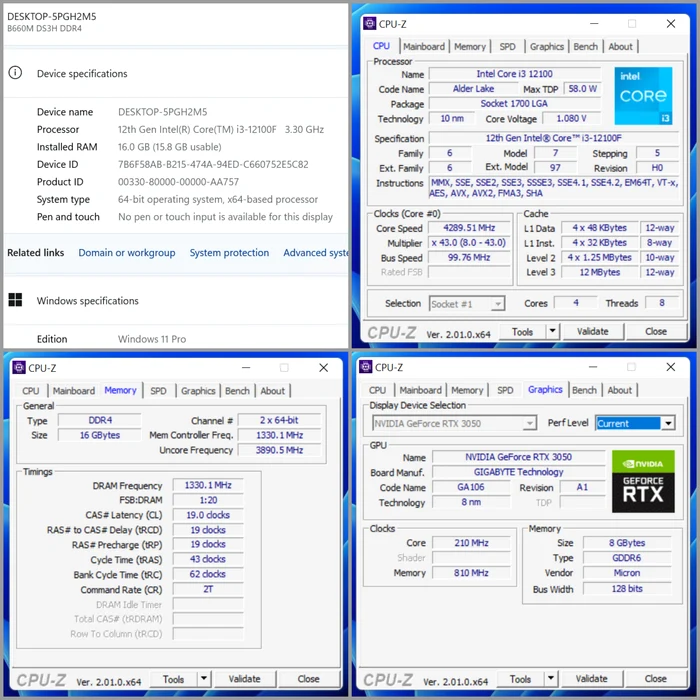Click the Tools dropdown arrow in the CPU tab window

tap(552, 332)
